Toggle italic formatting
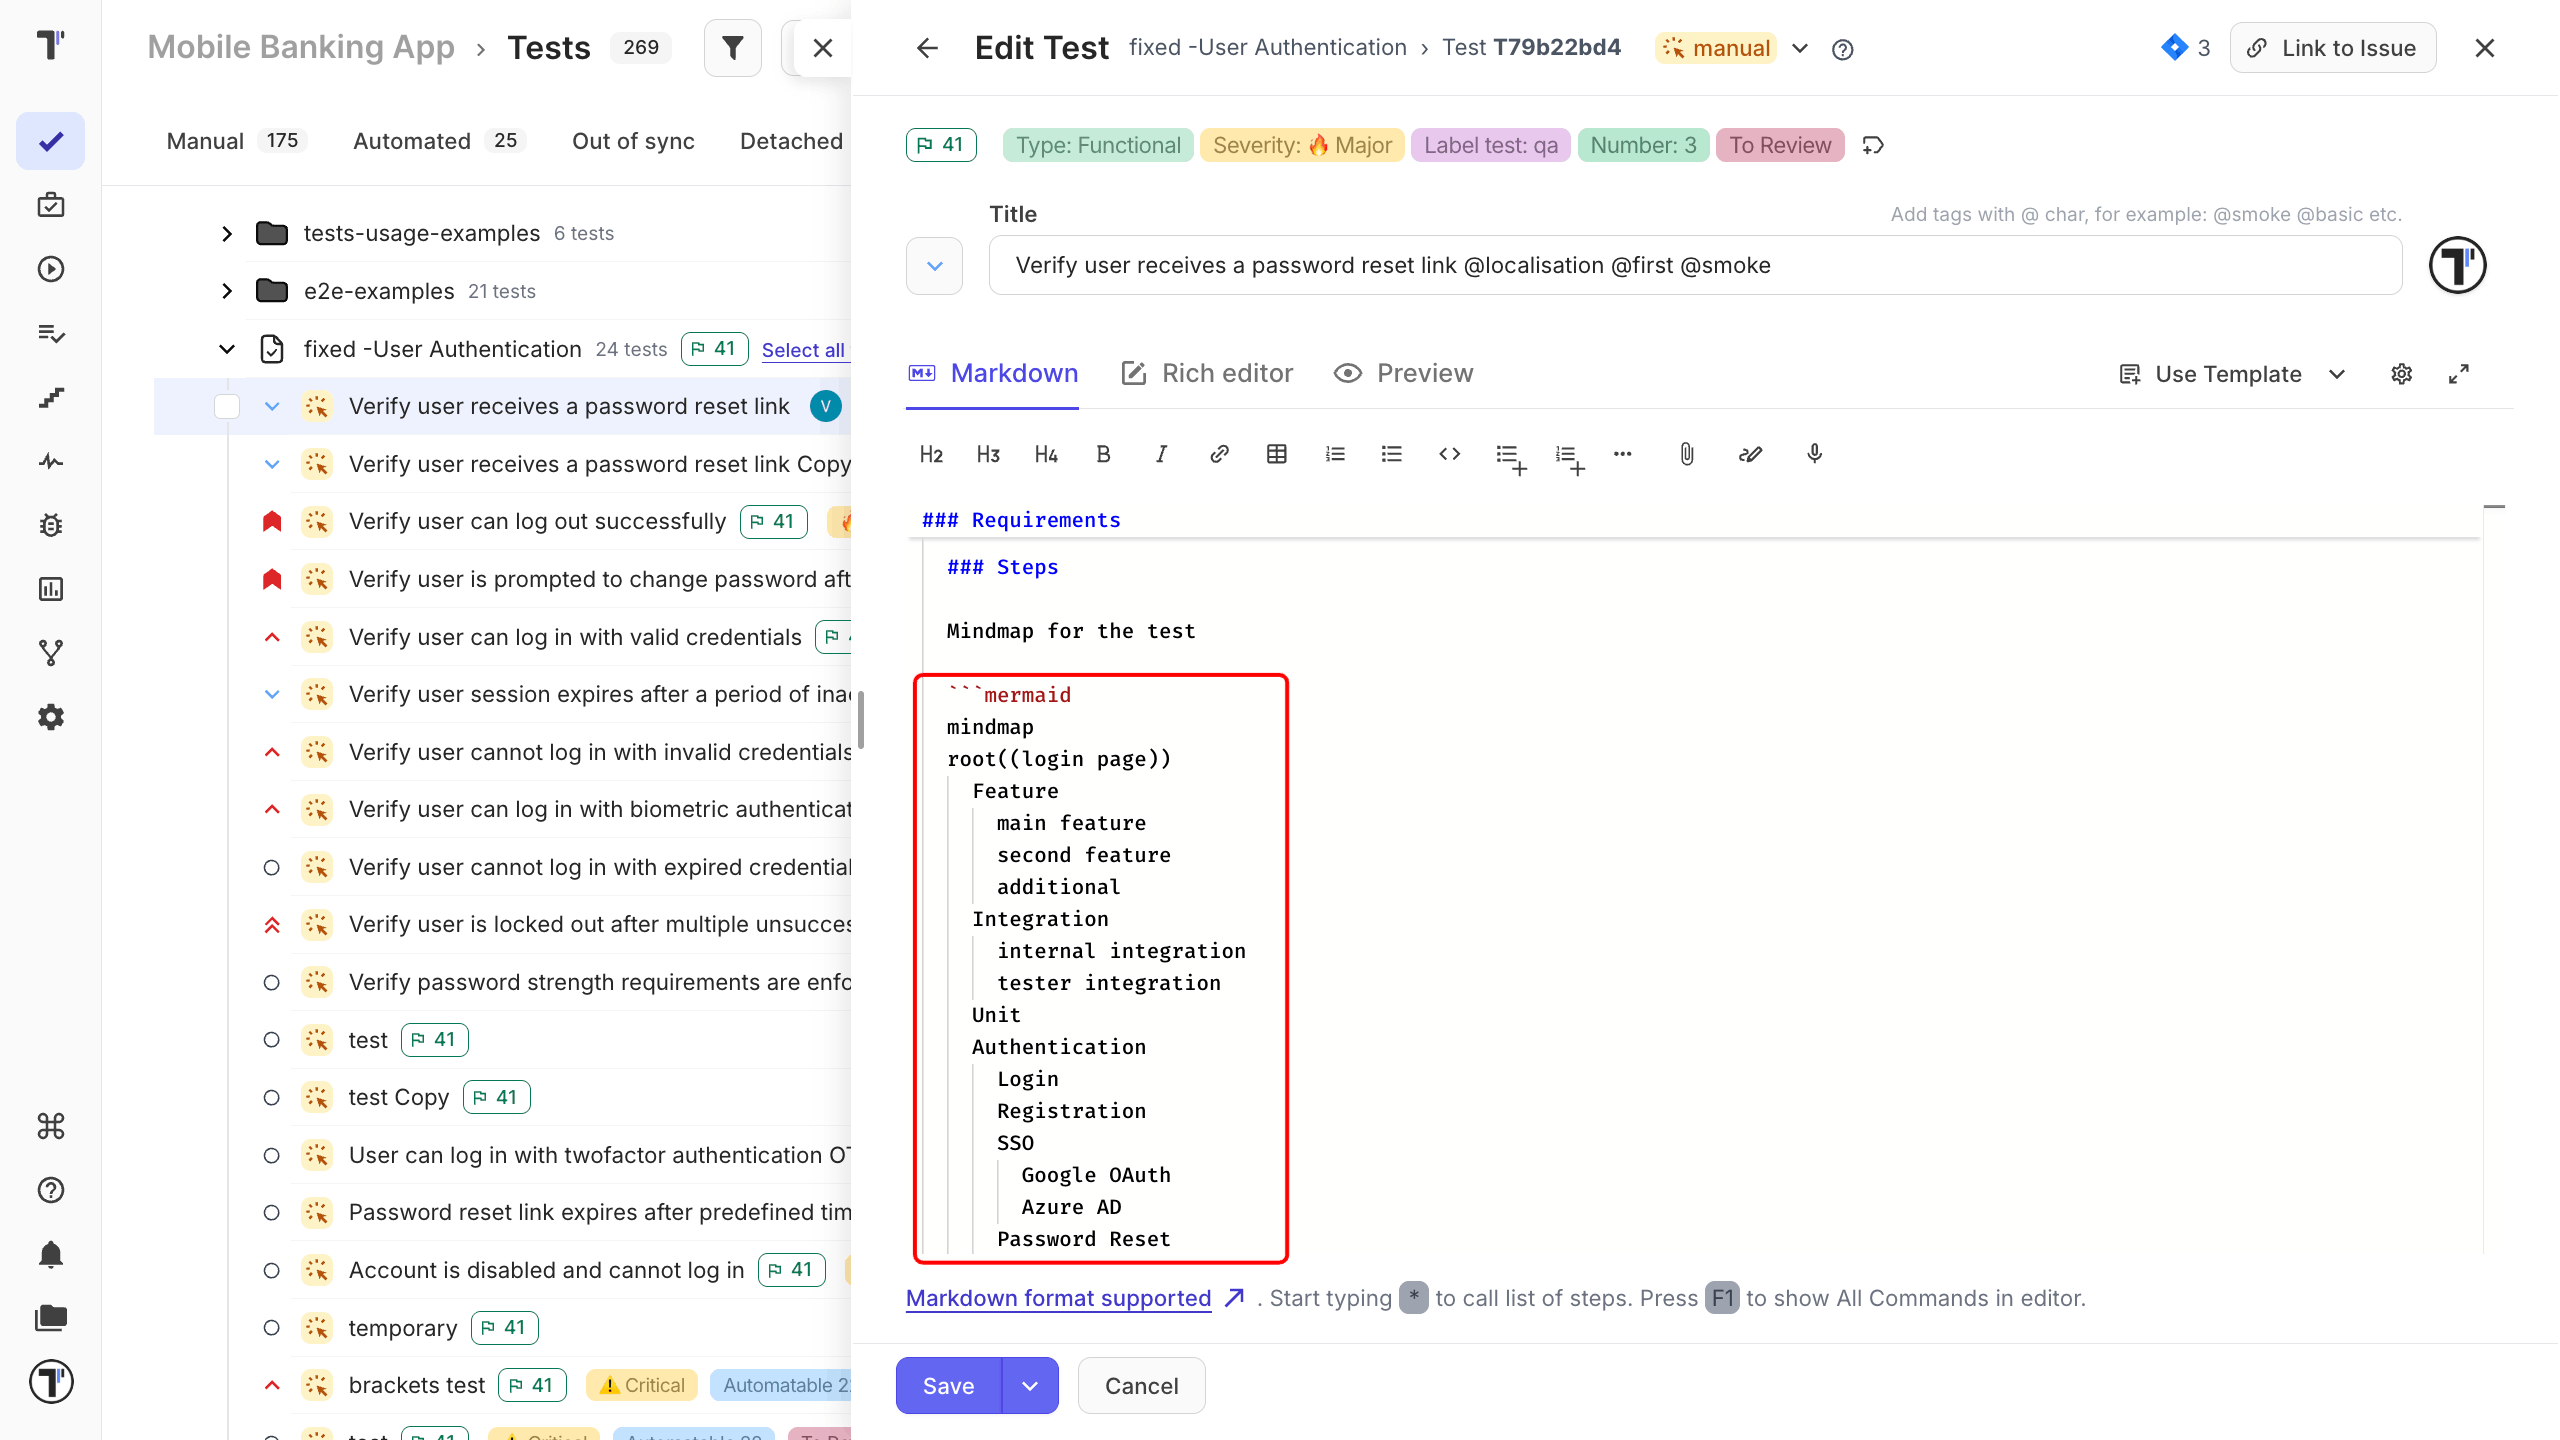 (x=1161, y=455)
